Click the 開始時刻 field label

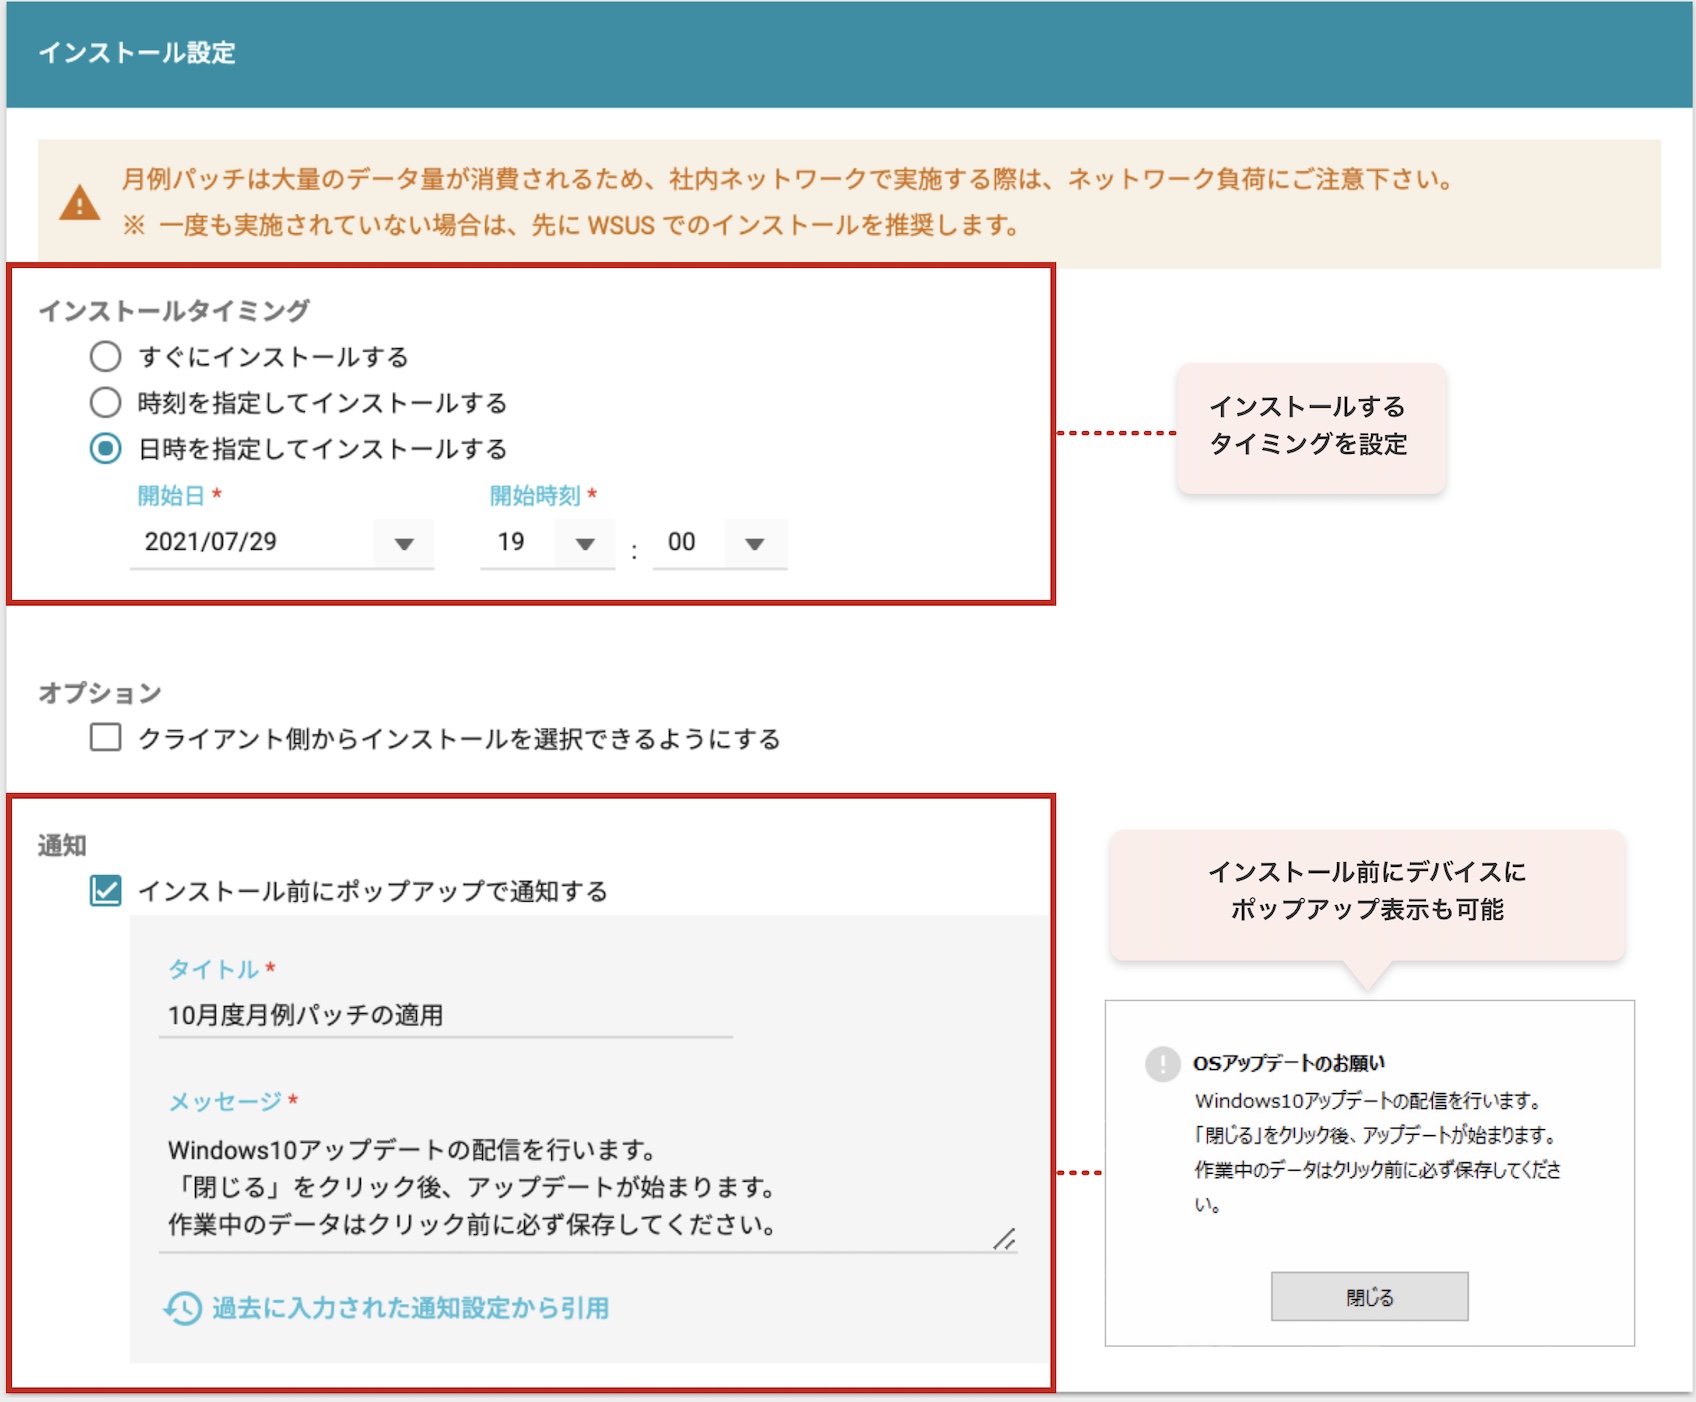(x=535, y=496)
